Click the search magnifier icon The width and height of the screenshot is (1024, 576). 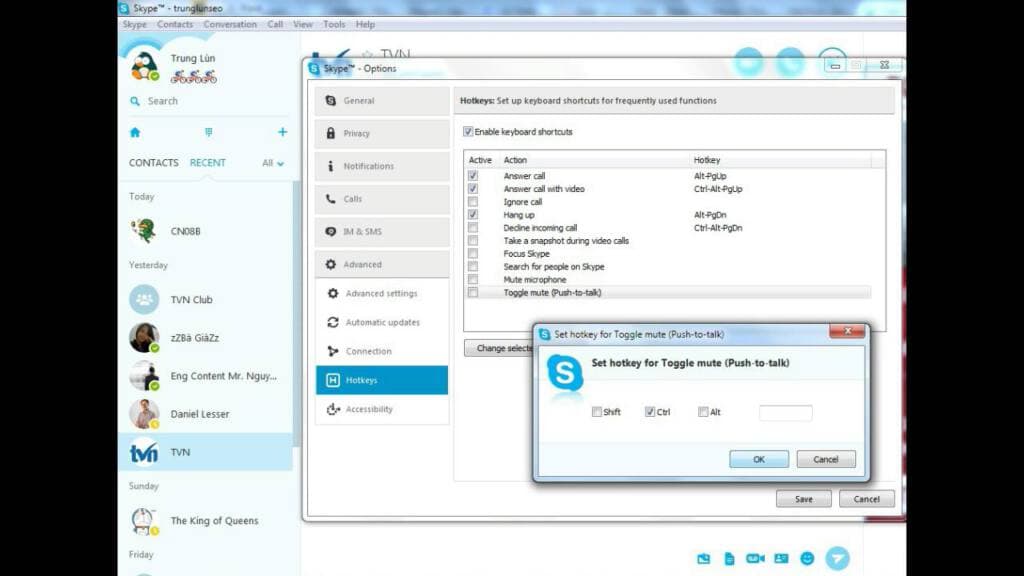(135, 101)
